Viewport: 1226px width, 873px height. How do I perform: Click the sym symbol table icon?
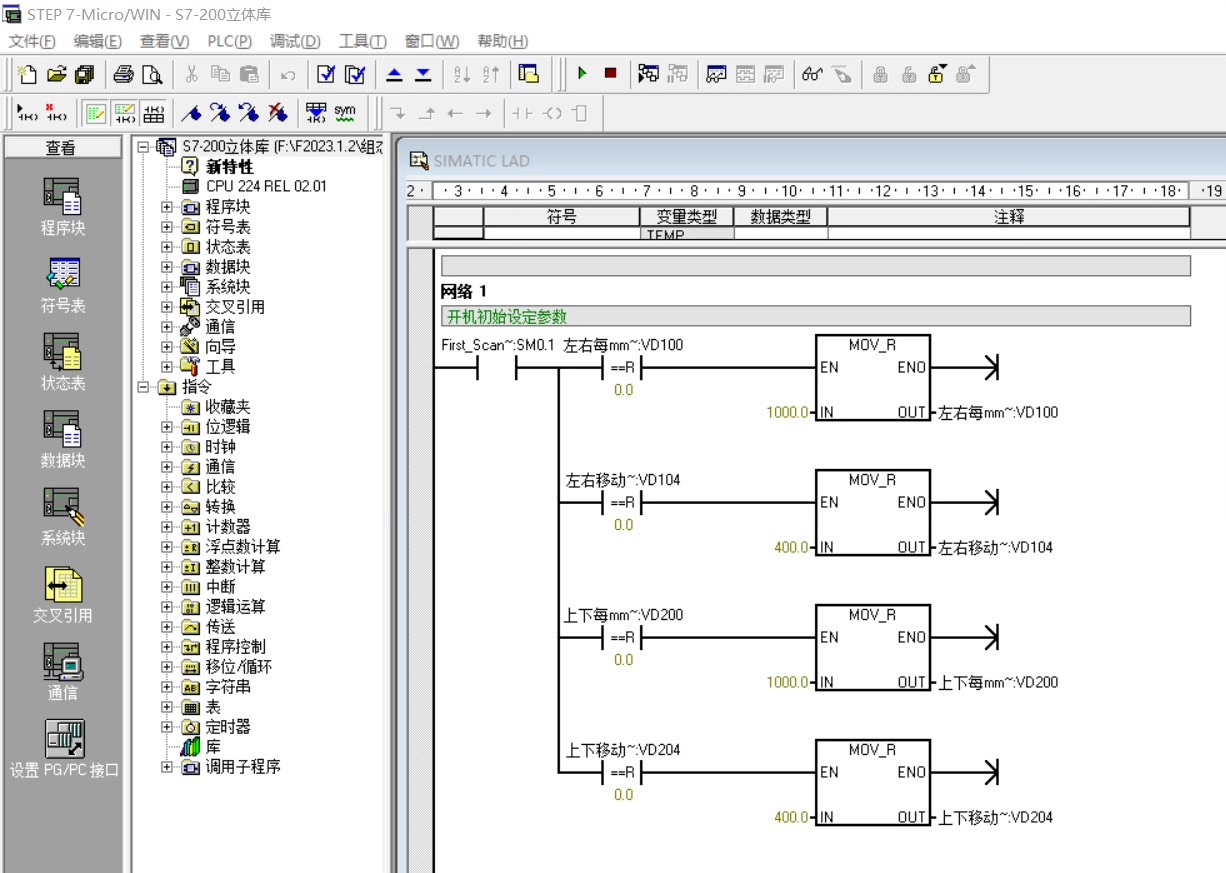tap(345, 113)
